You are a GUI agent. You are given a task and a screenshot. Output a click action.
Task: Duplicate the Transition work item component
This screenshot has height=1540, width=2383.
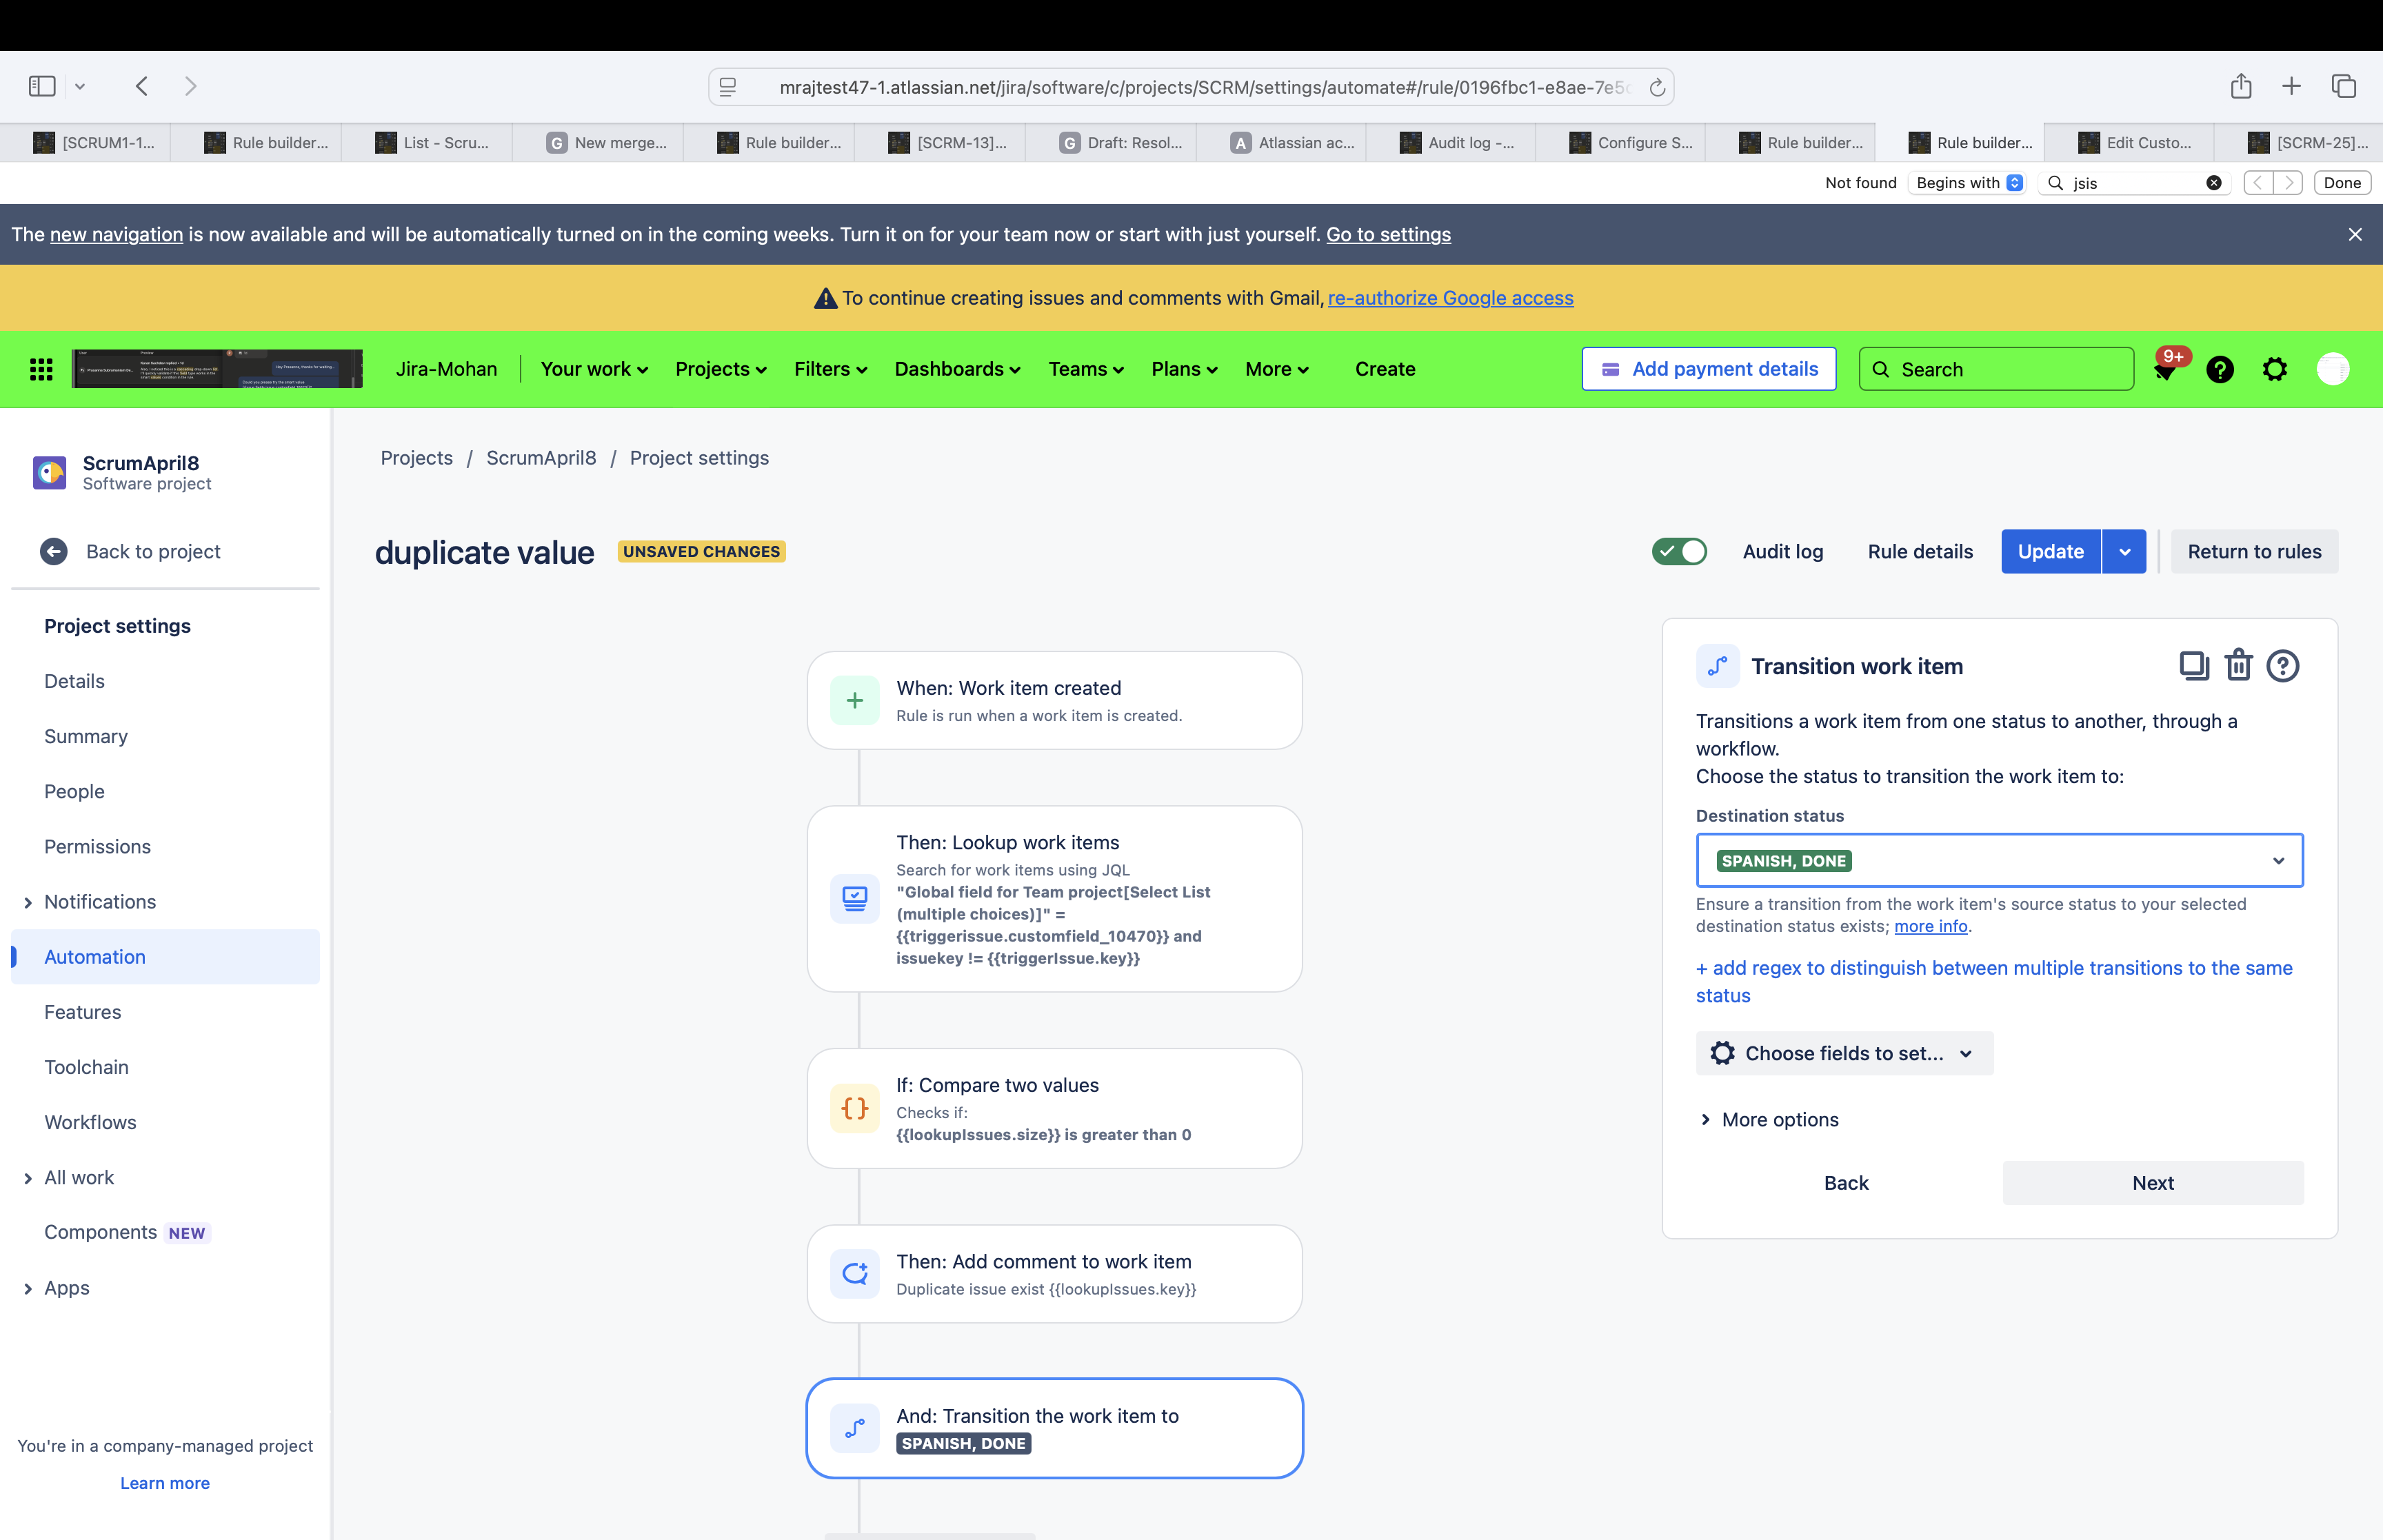[2194, 666]
